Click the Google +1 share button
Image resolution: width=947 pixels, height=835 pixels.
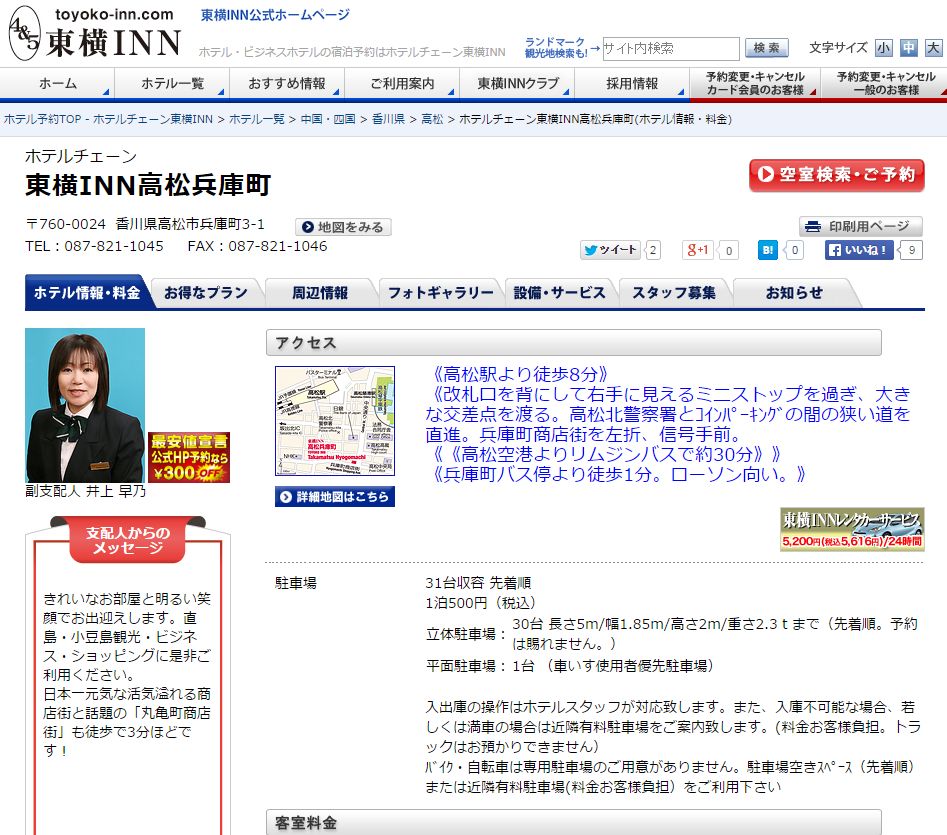tap(698, 250)
